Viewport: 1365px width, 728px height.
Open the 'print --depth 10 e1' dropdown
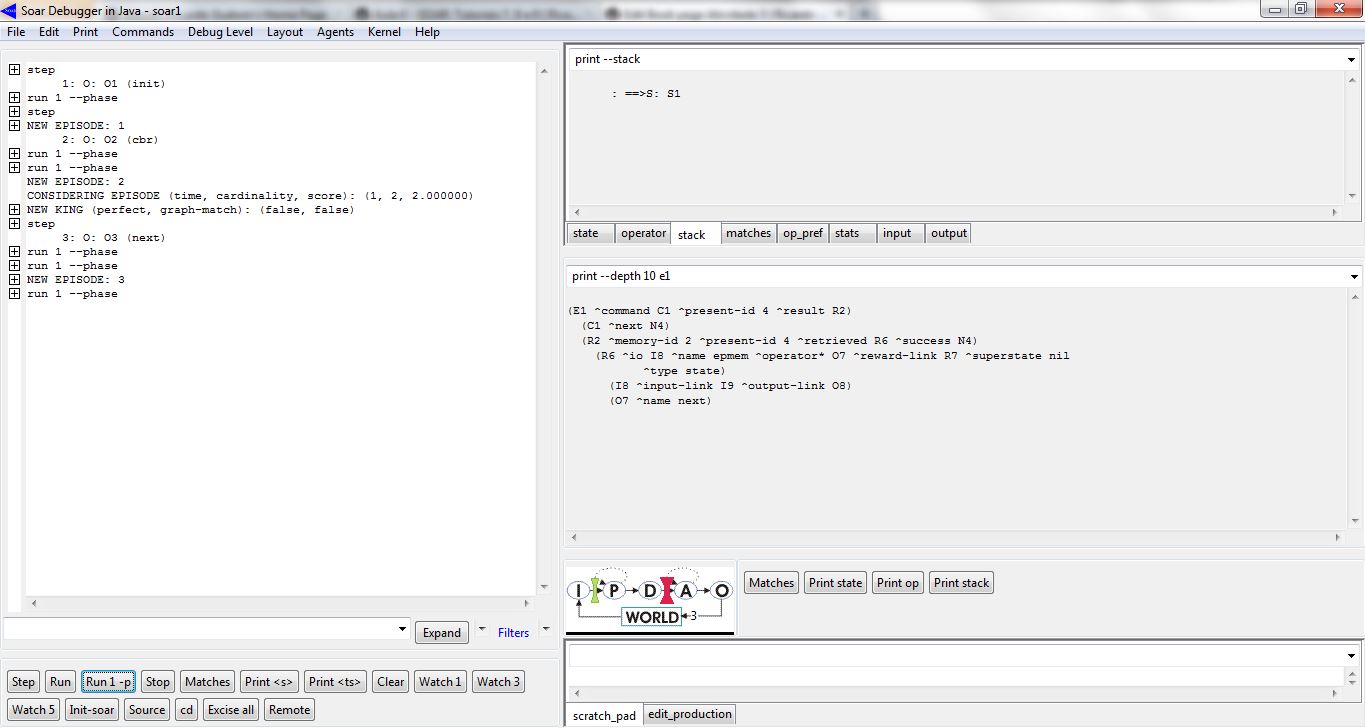coord(1352,277)
